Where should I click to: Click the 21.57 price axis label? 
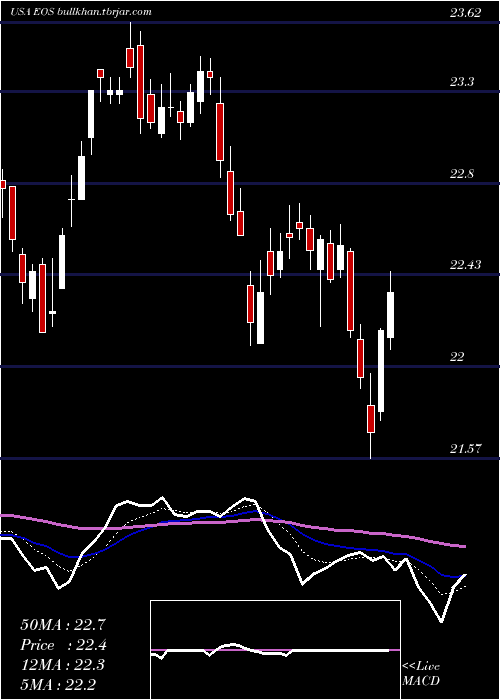point(466,449)
